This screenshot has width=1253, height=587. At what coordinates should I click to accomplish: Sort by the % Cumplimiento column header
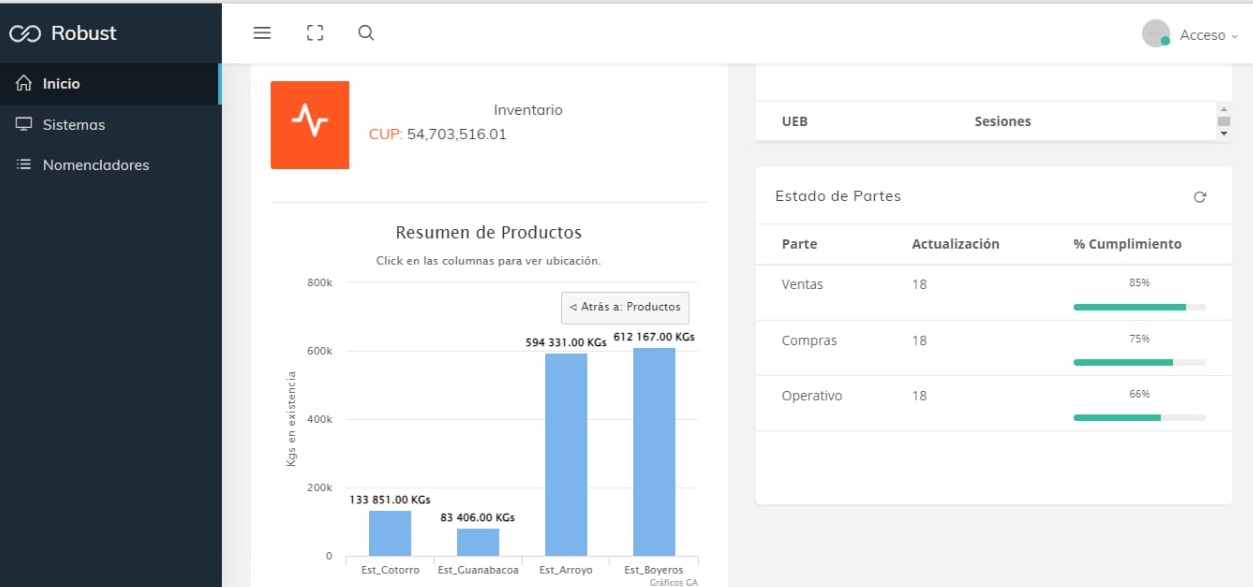click(1127, 244)
